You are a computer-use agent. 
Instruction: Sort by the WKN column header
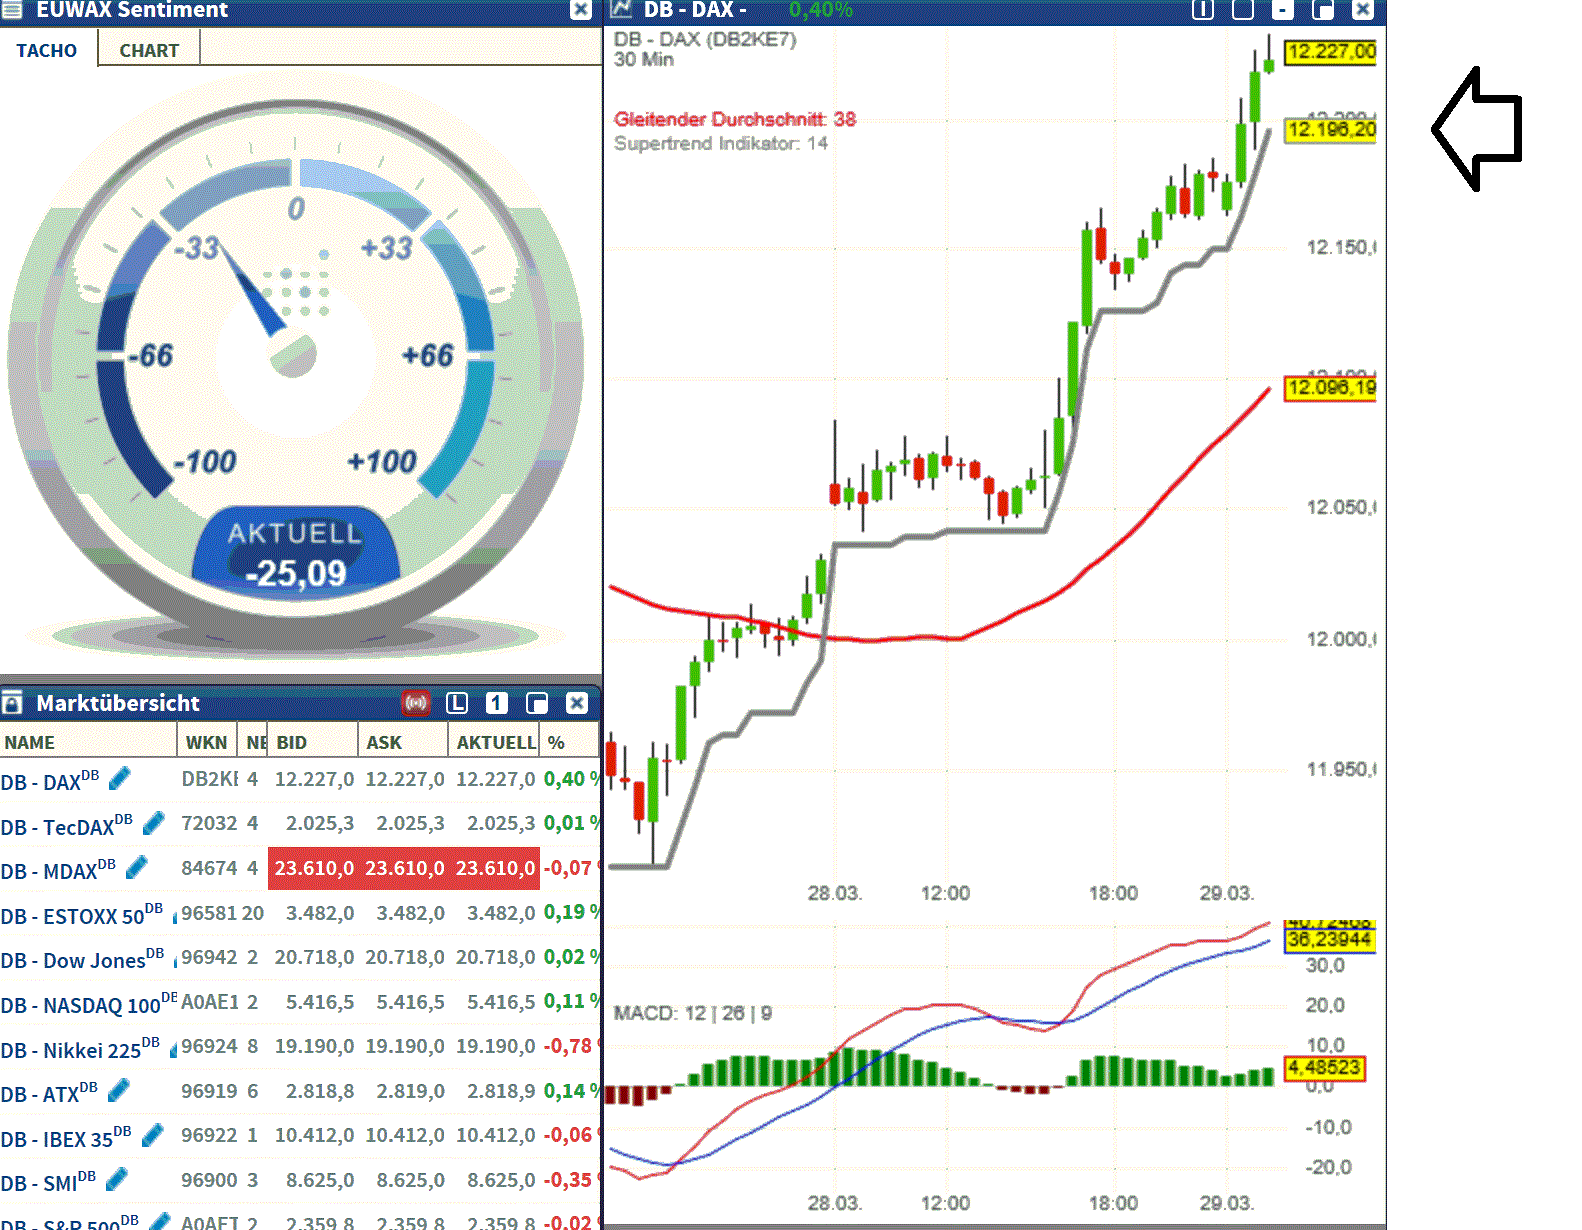coord(207,742)
